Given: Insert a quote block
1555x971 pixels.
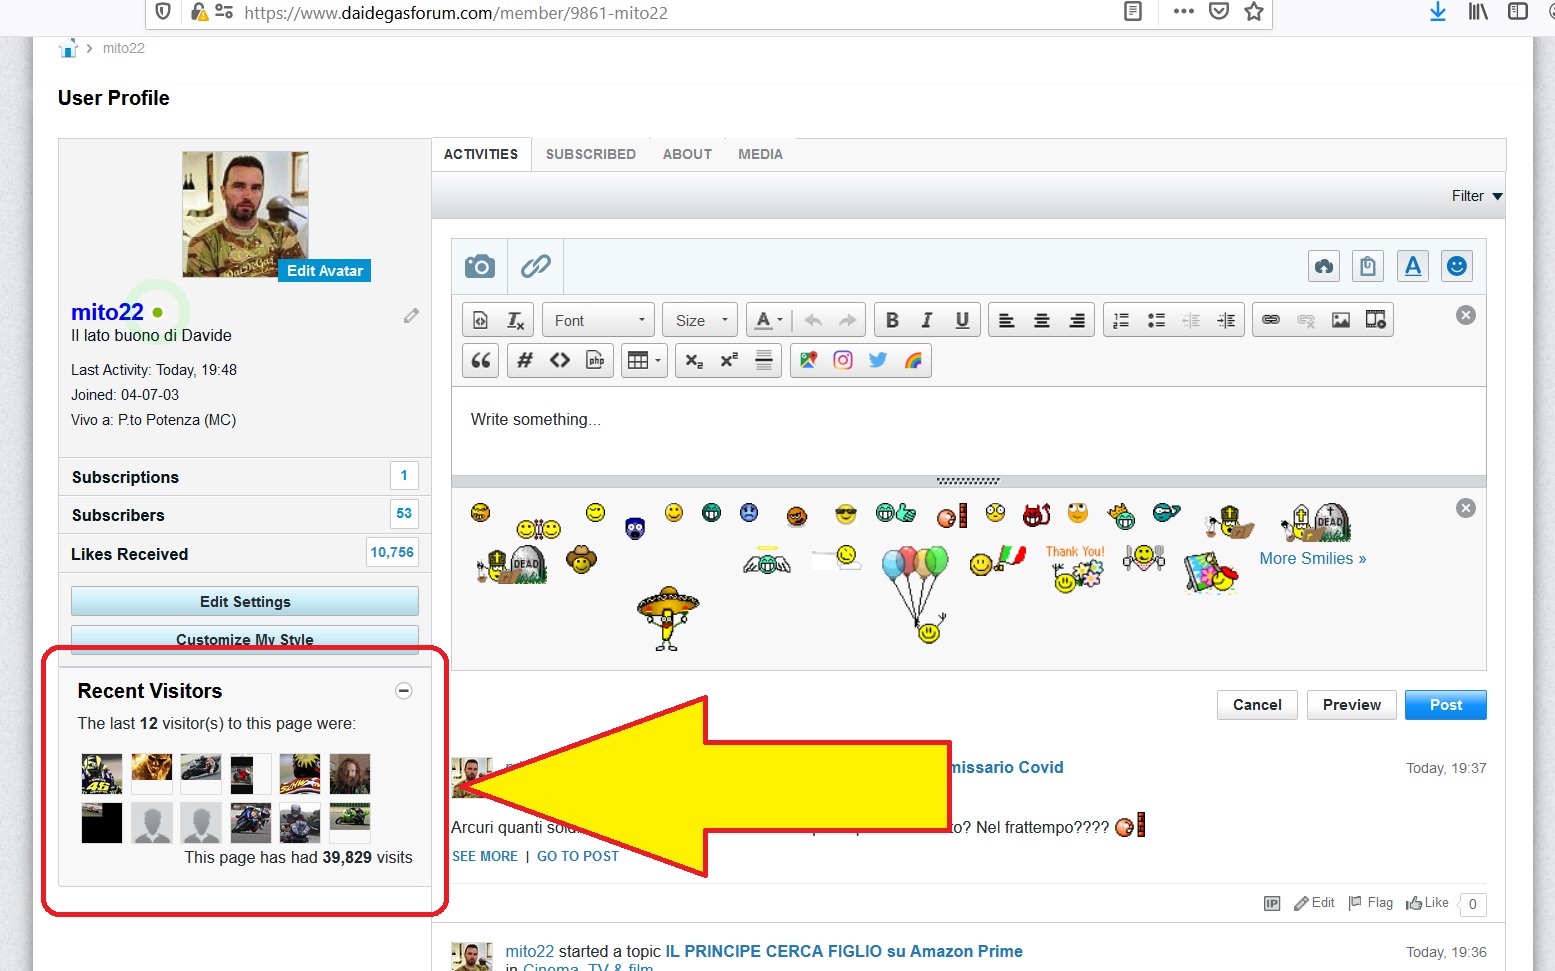Looking at the screenshot, I should 481,360.
